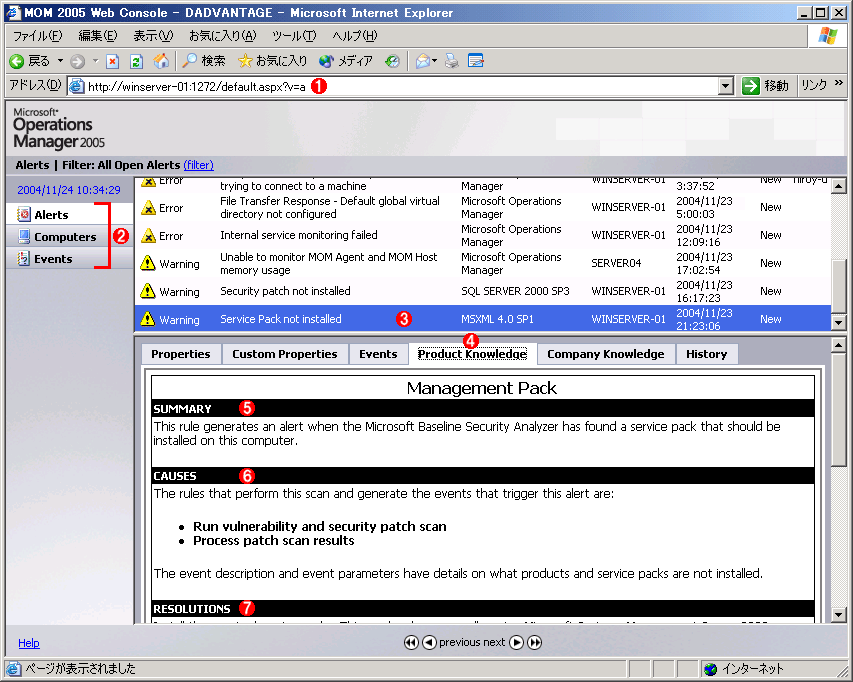This screenshot has height=682, width=853.
Task: Click the SERVER04 computer cell
Action: click(x=616, y=263)
